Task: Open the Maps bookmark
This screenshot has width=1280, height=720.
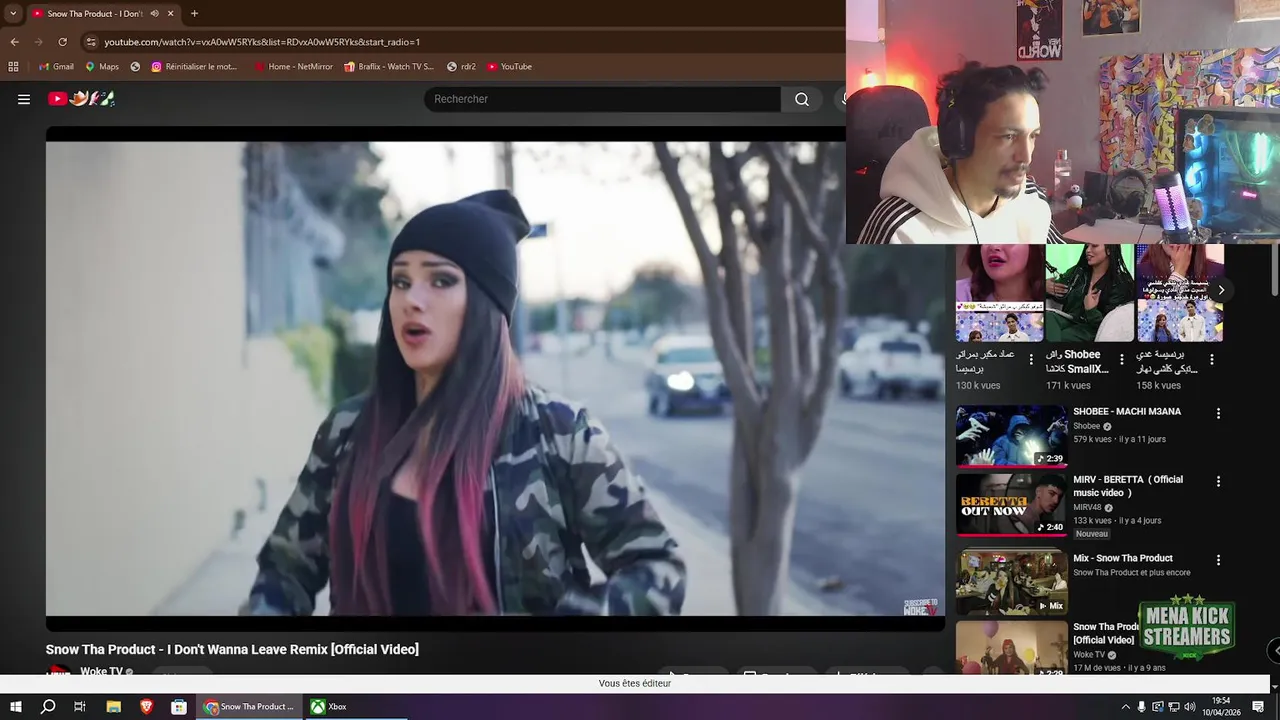Action: (102, 66)
